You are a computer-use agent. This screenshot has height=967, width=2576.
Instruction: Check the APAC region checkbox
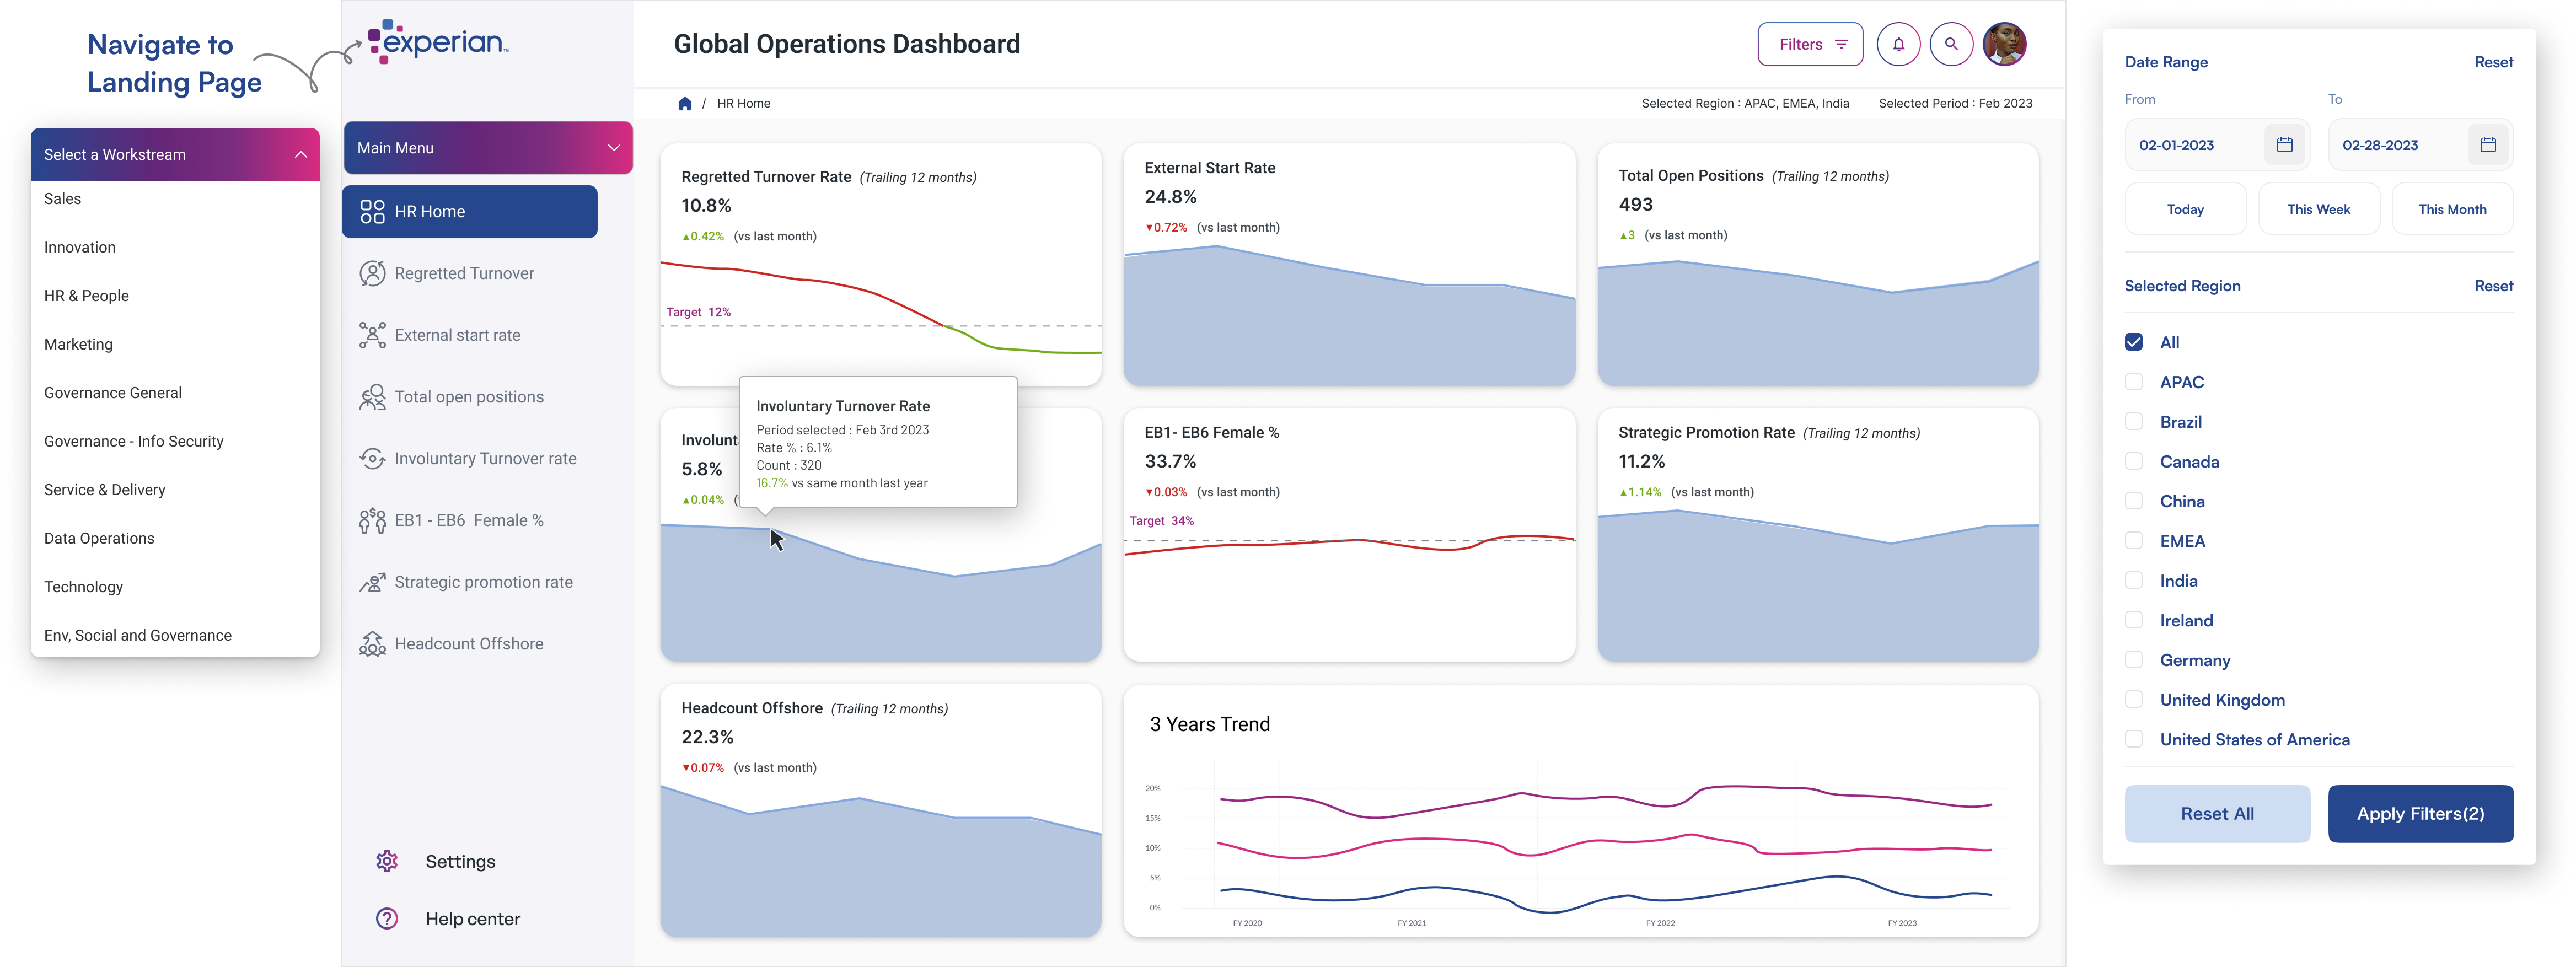[2133, 382]
